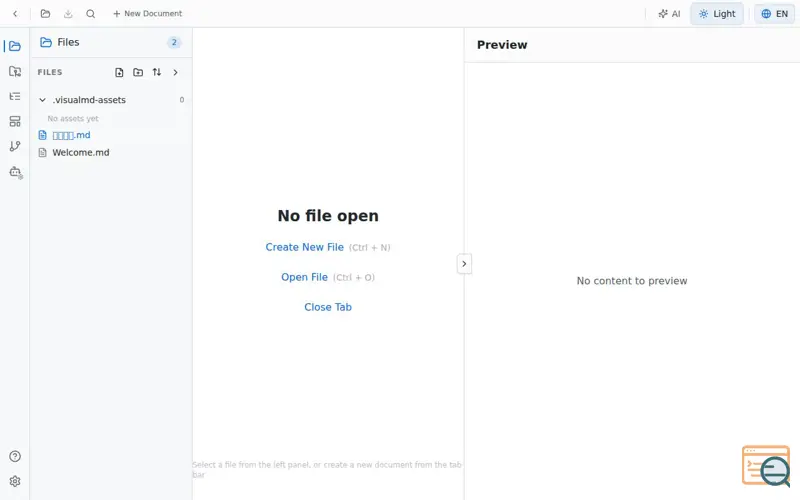Open the AI bot settings sidebar icon
800x500 pixels.
click(x=16, y=172)
